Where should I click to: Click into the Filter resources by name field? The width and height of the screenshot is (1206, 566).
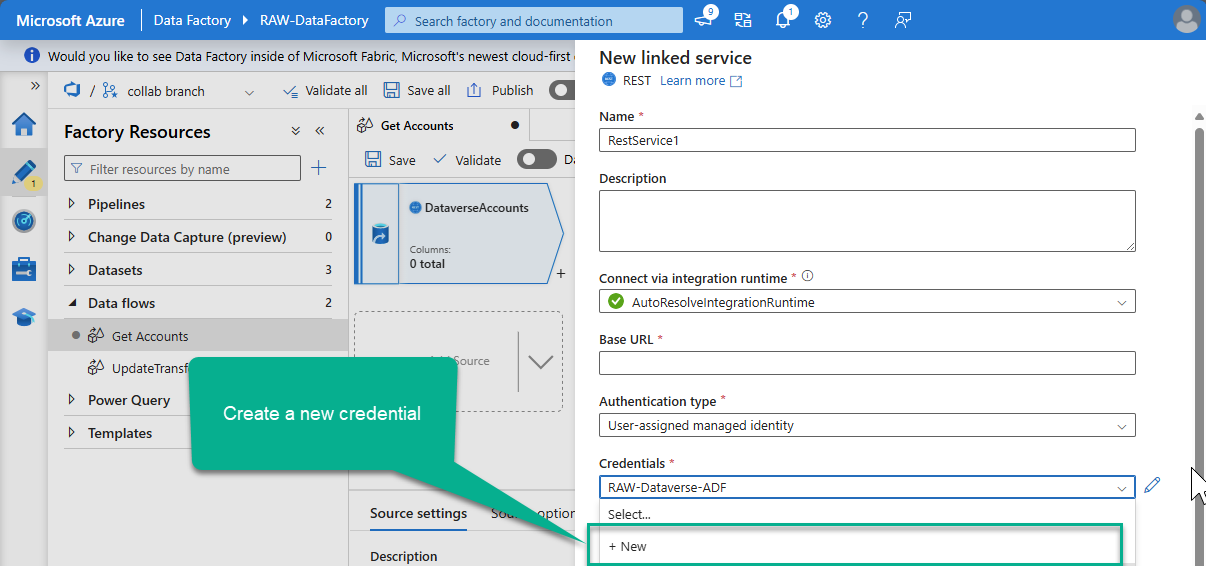point(182,169)
